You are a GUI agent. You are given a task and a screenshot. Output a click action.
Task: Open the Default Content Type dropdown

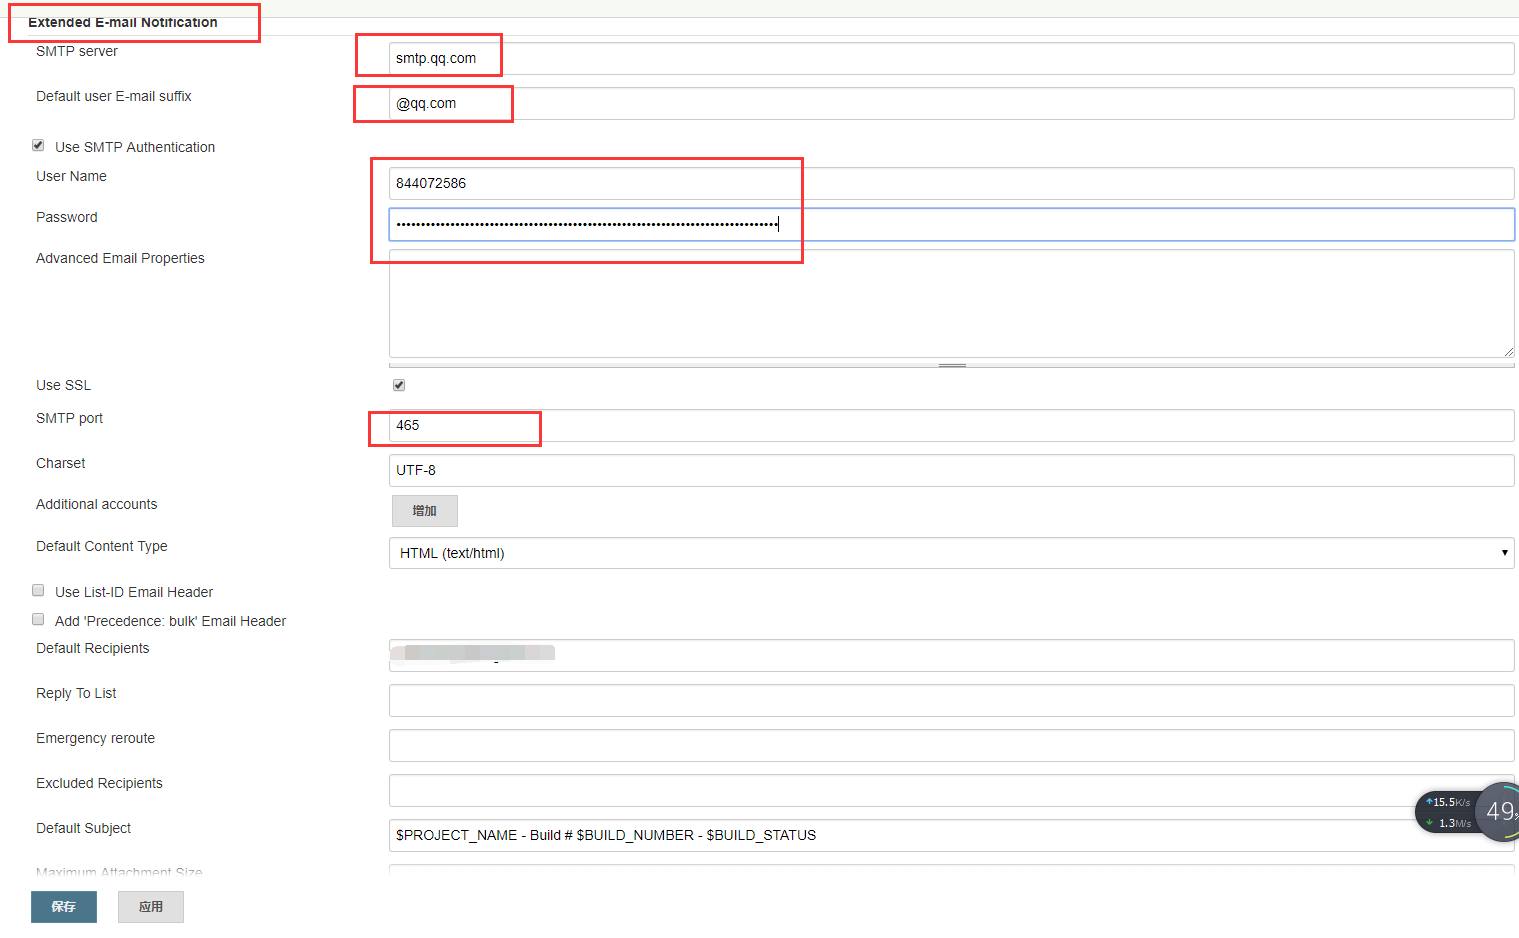[951, 553]
